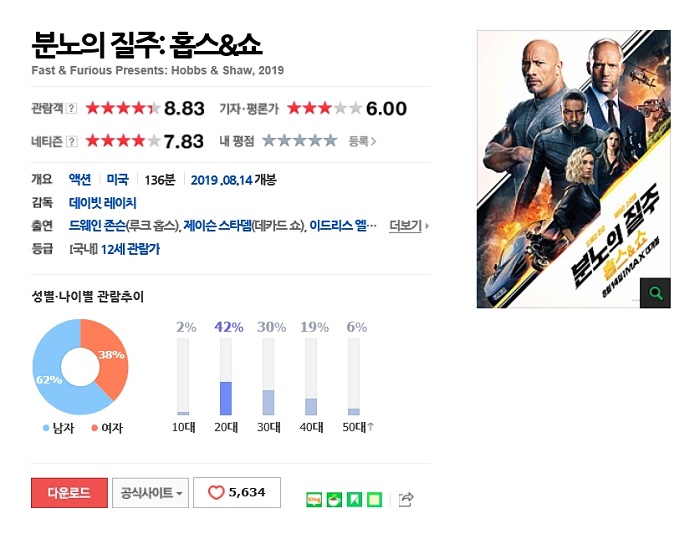
Task: Set my rating on 내 평점 stars
Action: (x=300, y=141)
